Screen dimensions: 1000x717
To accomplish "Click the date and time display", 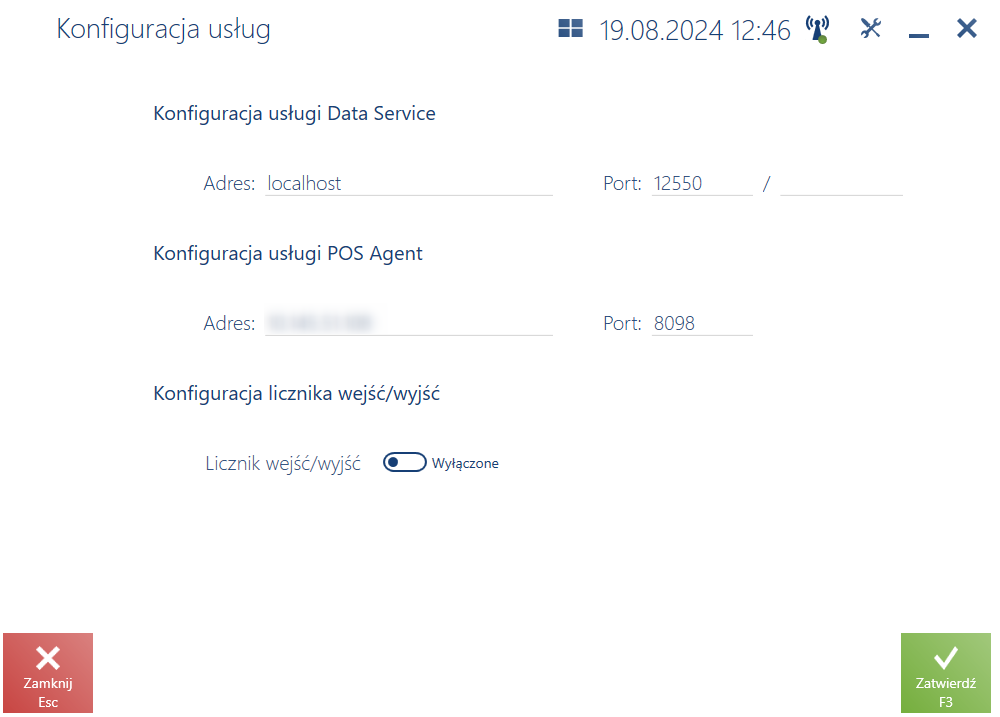I will point(695,30).
